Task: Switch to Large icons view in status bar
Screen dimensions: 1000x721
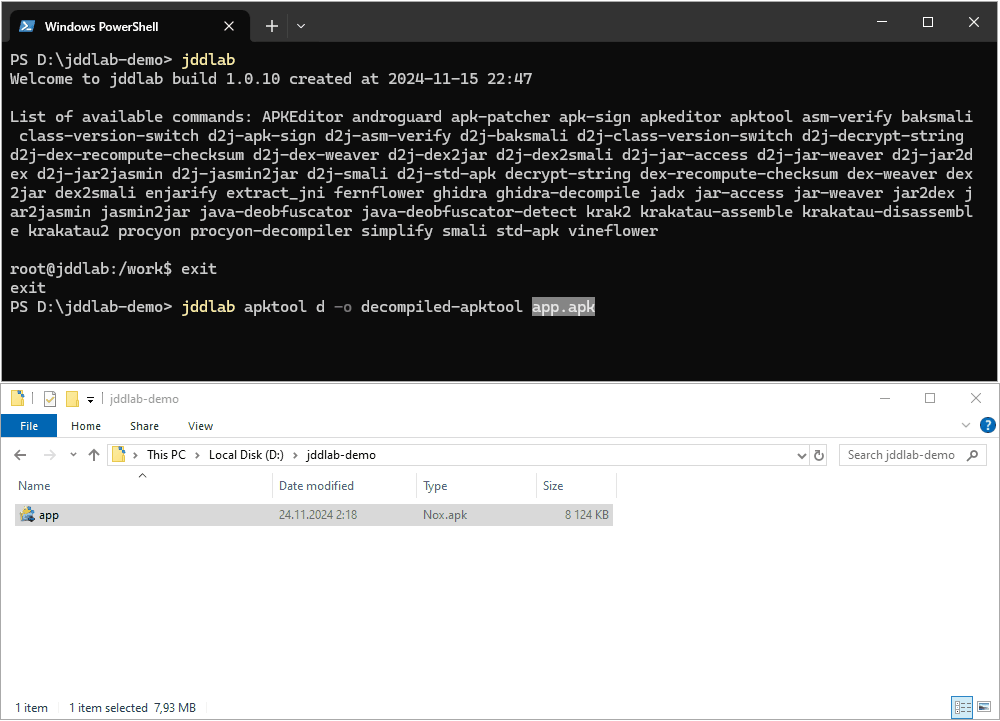Action: coord(984,707)
